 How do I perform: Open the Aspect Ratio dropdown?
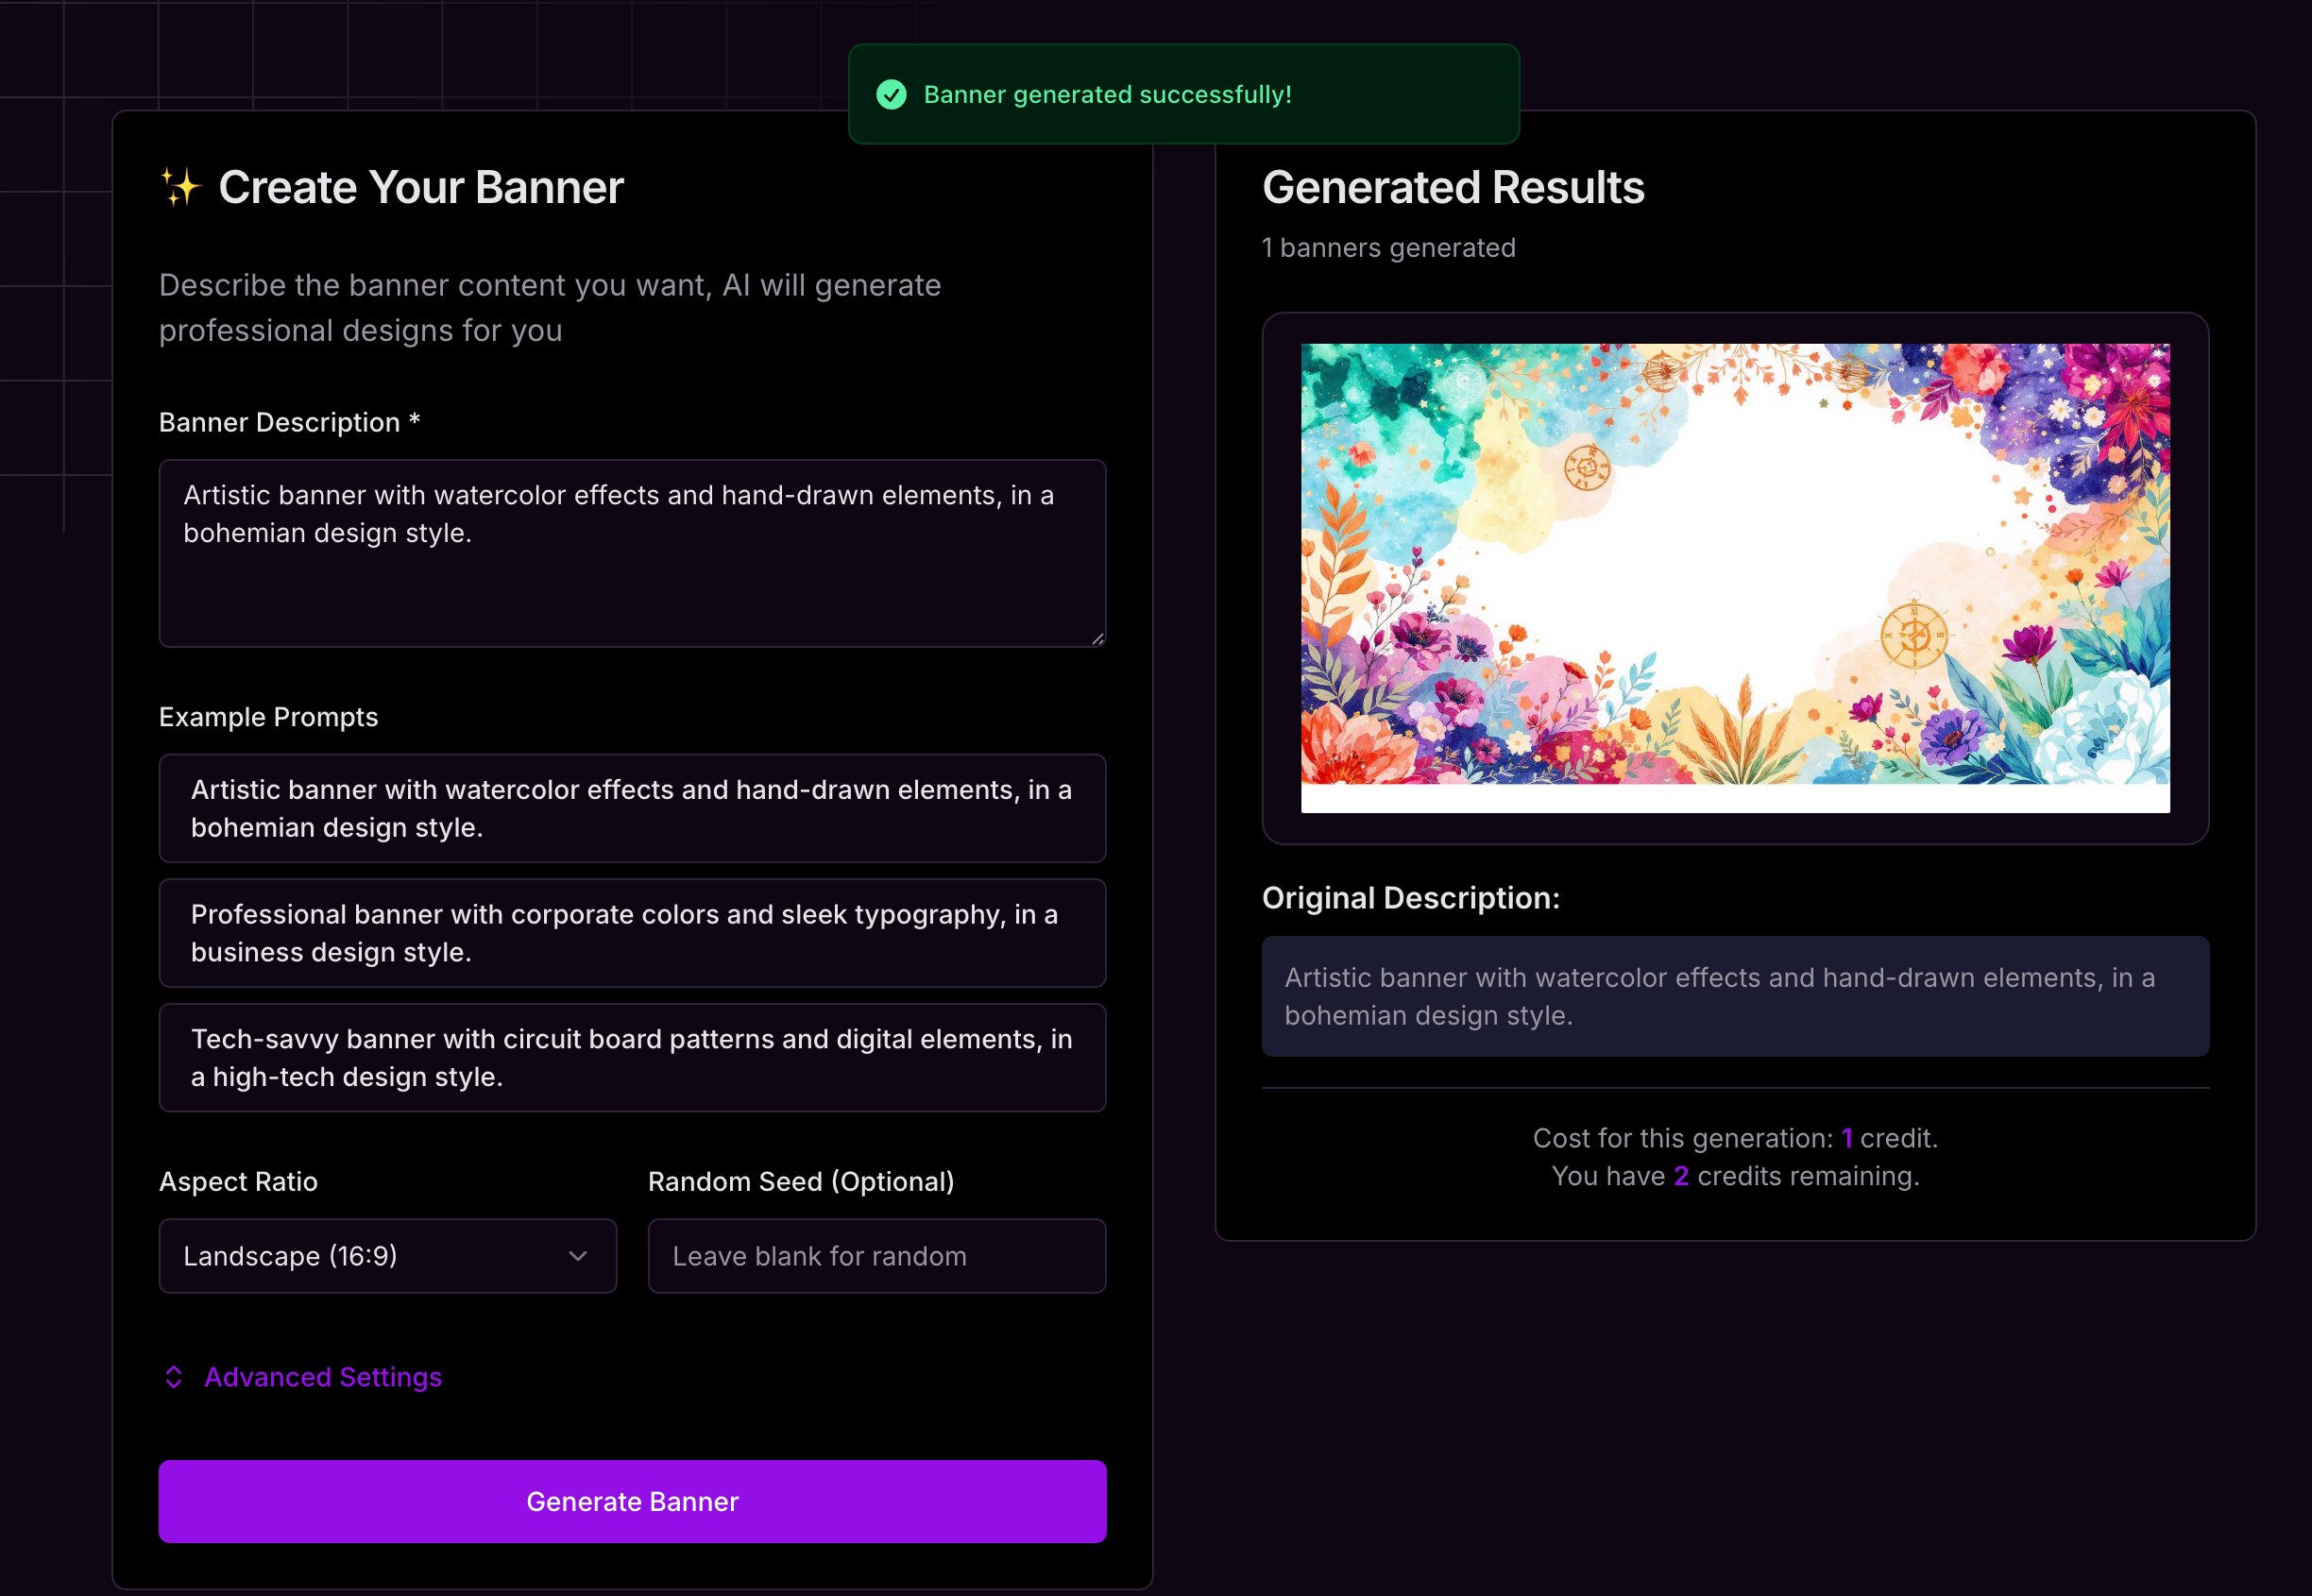click(388, 1256)
